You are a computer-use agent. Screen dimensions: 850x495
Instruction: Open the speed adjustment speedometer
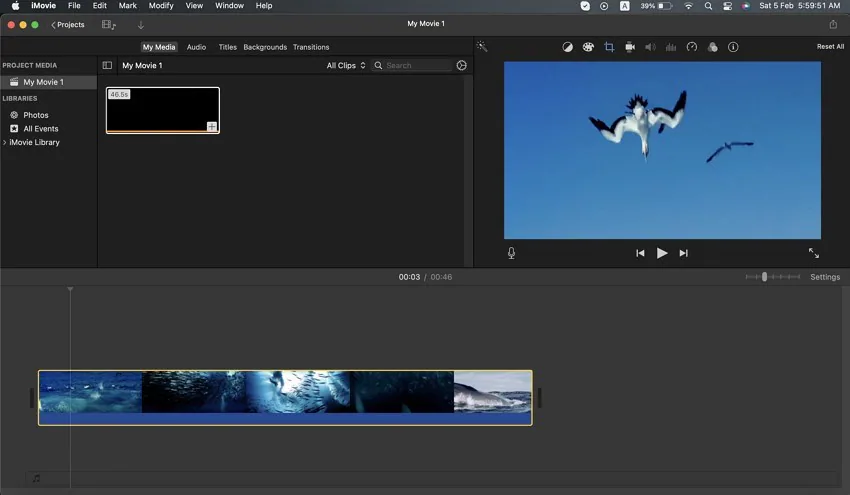691,47
